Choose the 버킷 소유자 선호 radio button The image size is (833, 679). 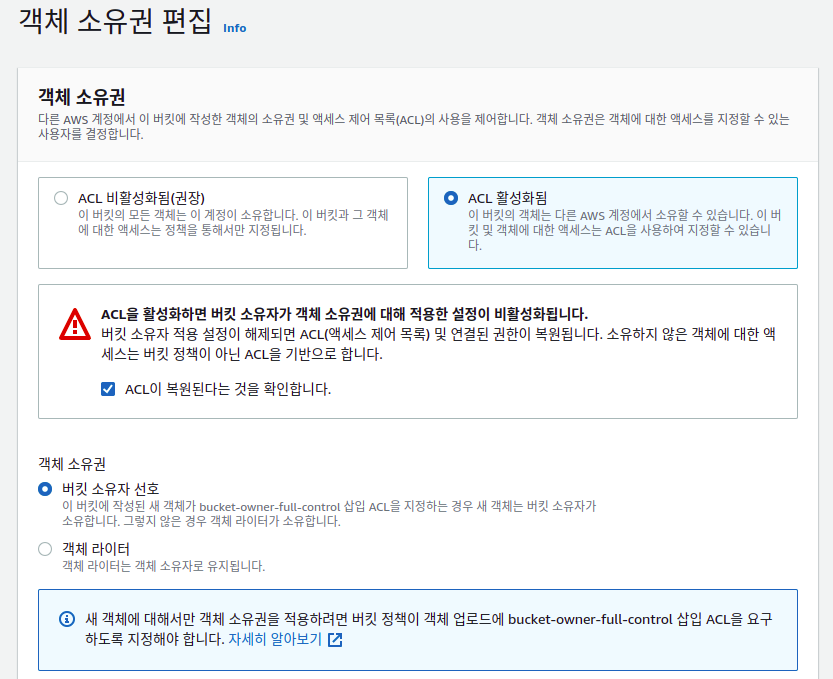click(45, 489)
